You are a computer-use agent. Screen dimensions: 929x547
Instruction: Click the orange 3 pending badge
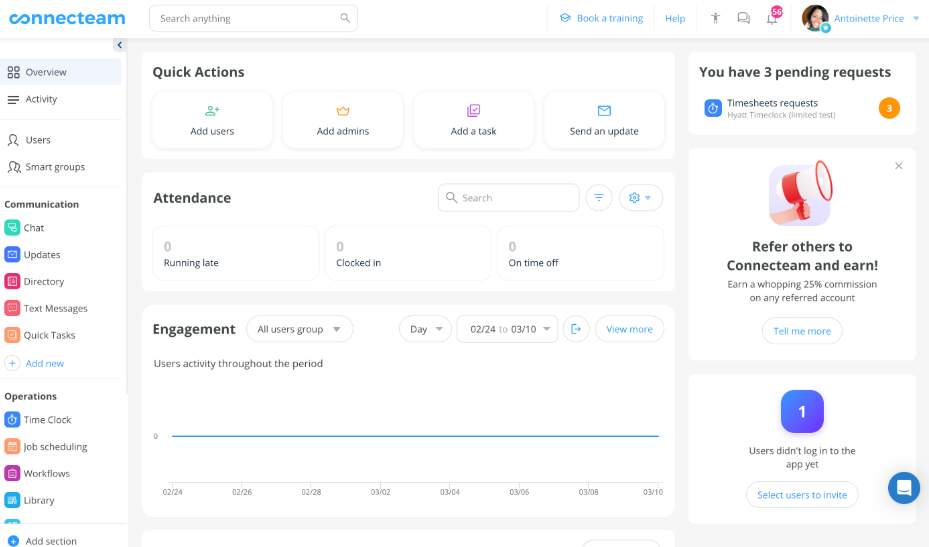click(889, 108)
